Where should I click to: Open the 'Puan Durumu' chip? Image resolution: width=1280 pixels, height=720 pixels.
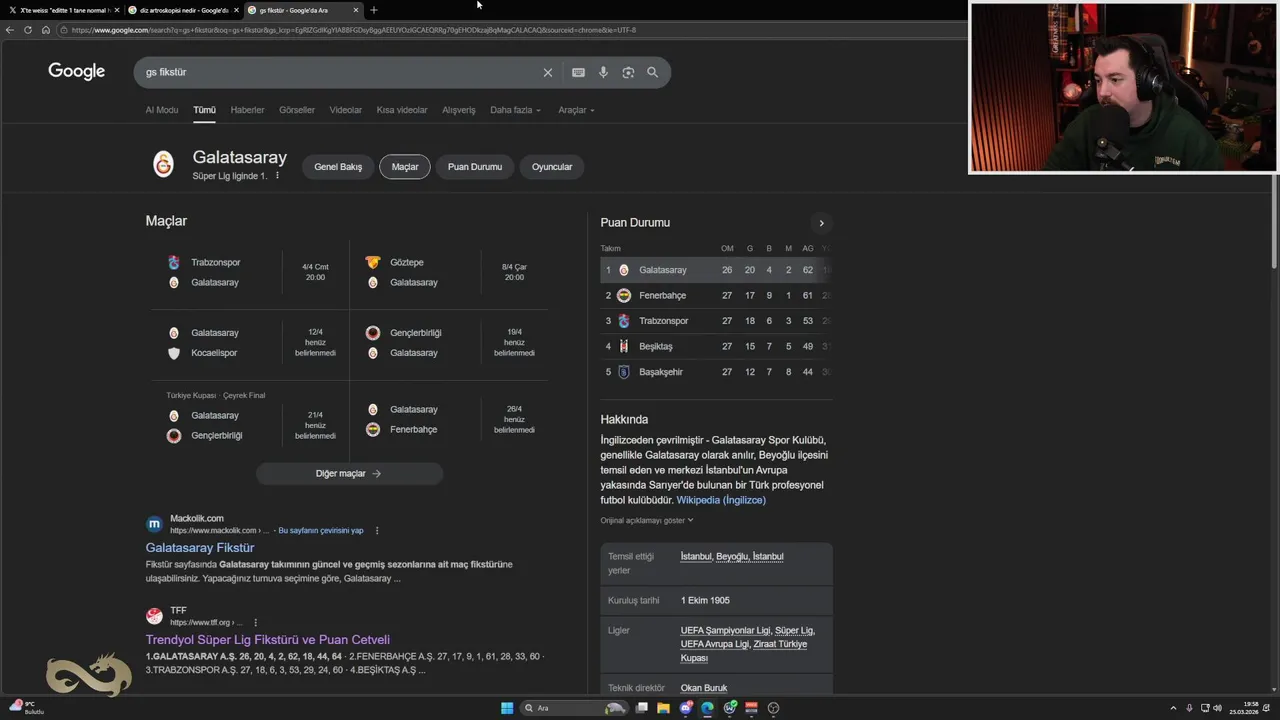click(x=475, y=167)
